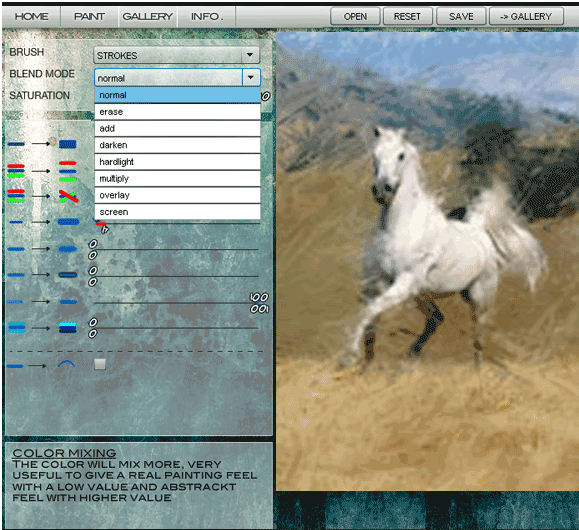Viewport: 579px width, 530px height.
Task: Choose erase from the blend mode list
Action: click(x=177, y=112)
